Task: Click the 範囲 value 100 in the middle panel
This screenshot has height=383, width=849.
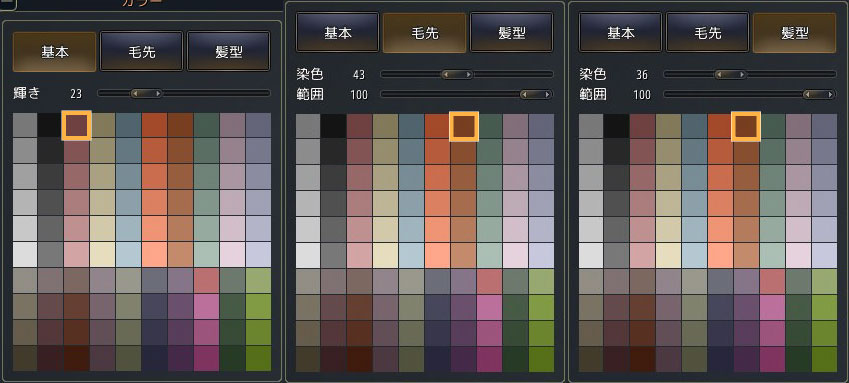Action: 358,95
